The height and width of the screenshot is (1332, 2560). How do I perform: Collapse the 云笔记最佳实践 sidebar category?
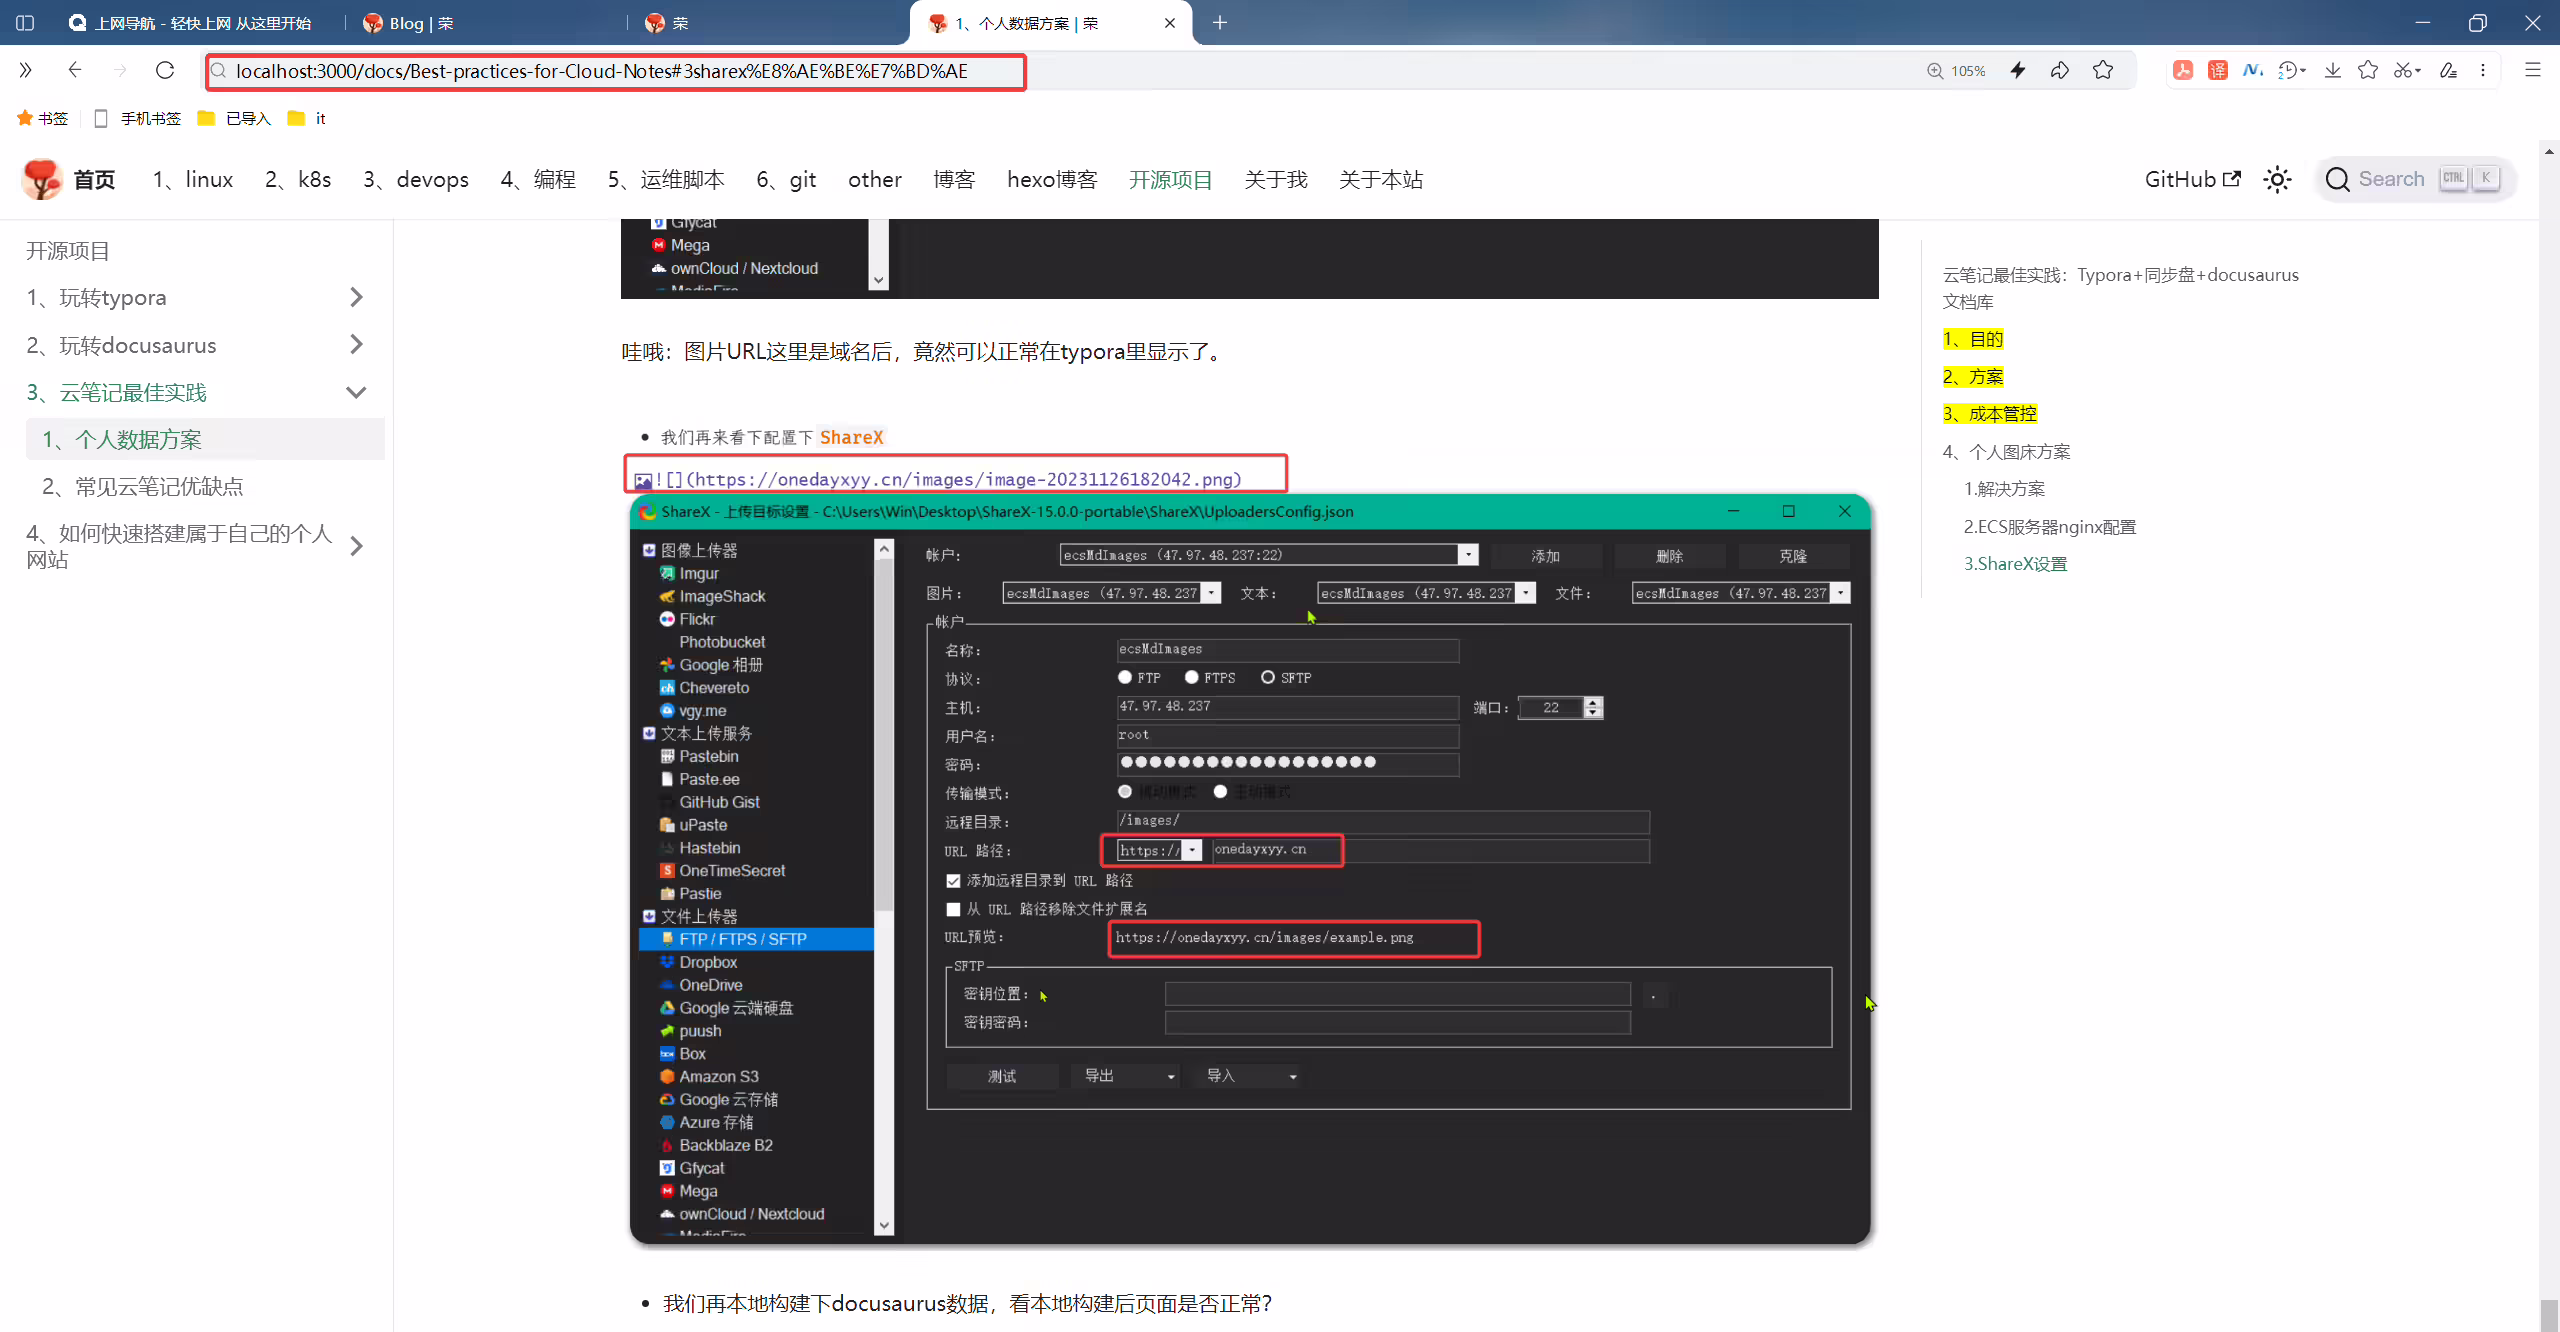point(356,392)
